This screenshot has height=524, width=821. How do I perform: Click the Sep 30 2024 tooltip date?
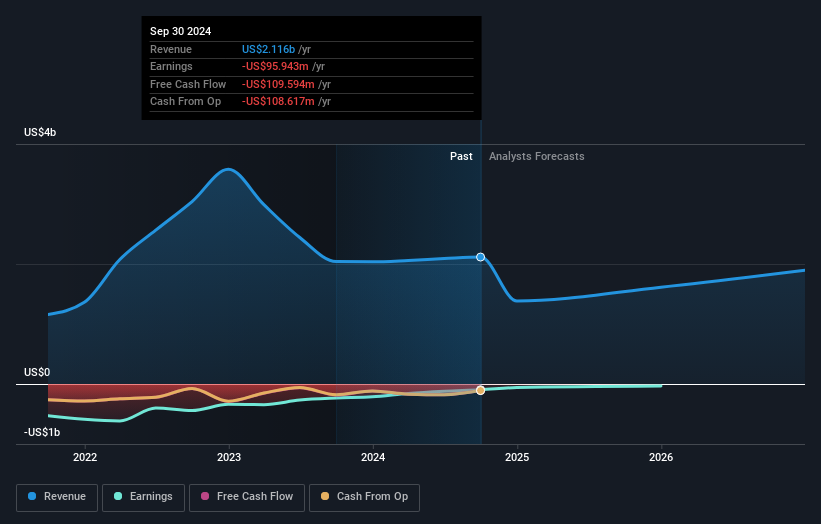click(181, 31)
